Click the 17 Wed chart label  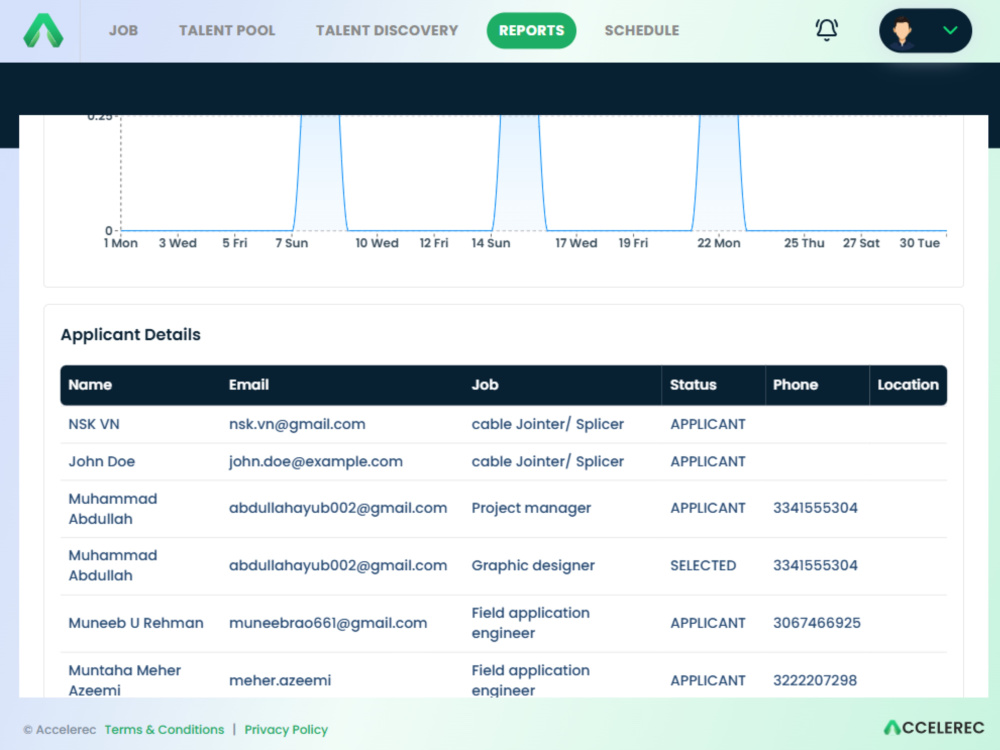pyautogui.click(x=576, y=243)
